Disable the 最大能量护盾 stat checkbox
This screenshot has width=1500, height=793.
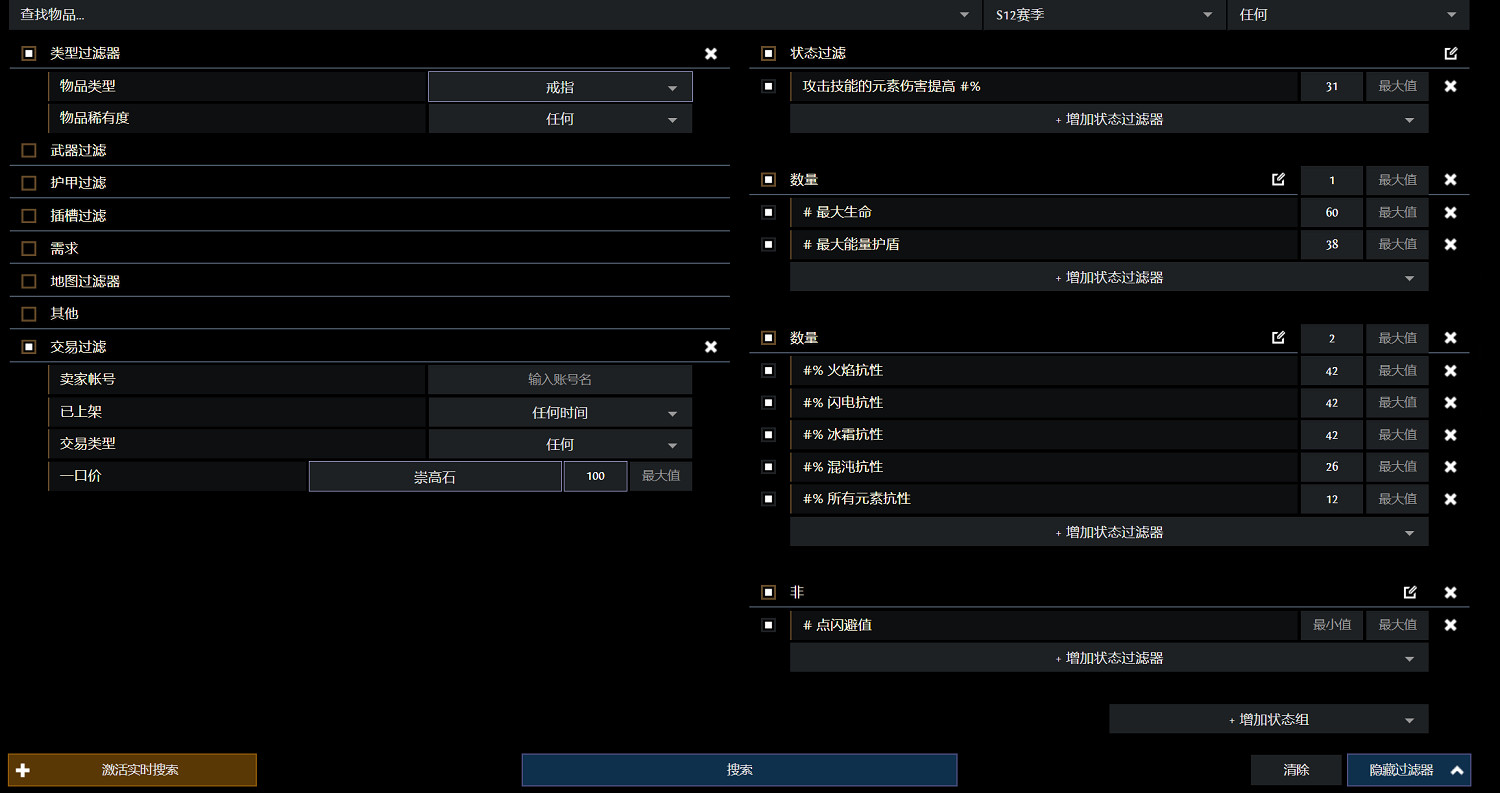[x=768, y=244]
